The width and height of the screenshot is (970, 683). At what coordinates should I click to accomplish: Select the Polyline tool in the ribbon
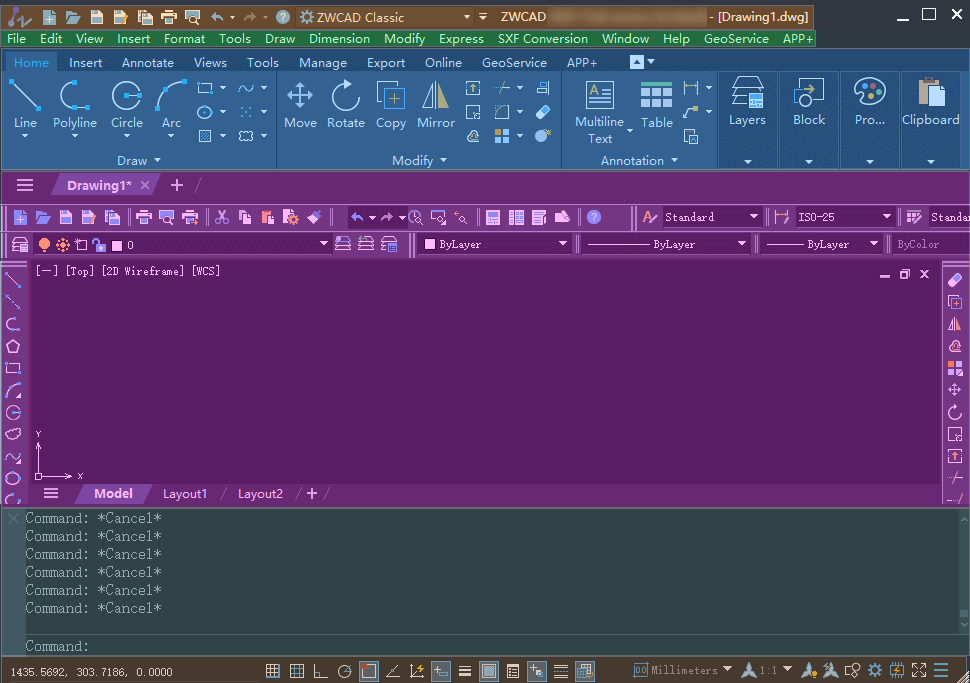coord(75,104)
